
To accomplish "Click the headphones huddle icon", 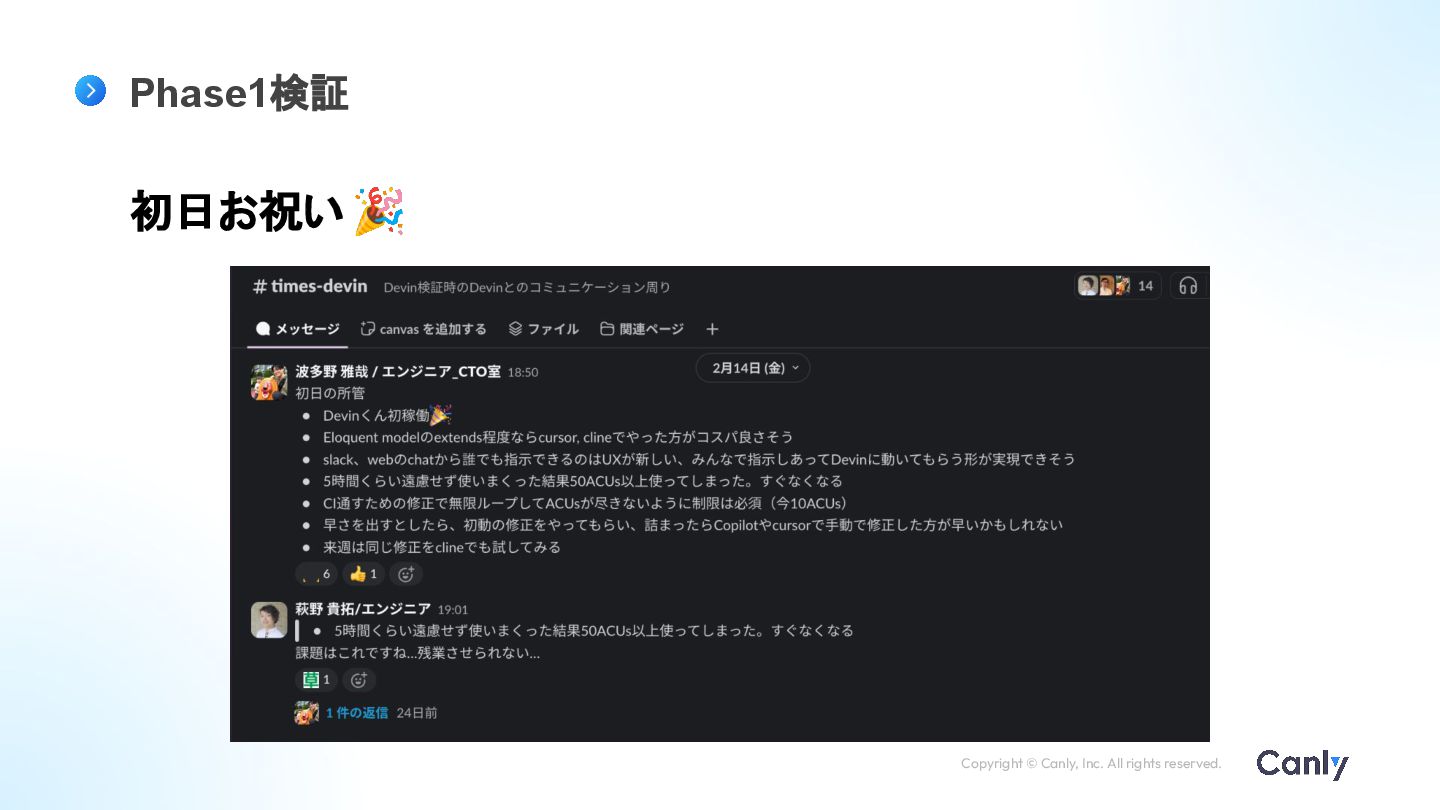I will tap(1188, 286).
